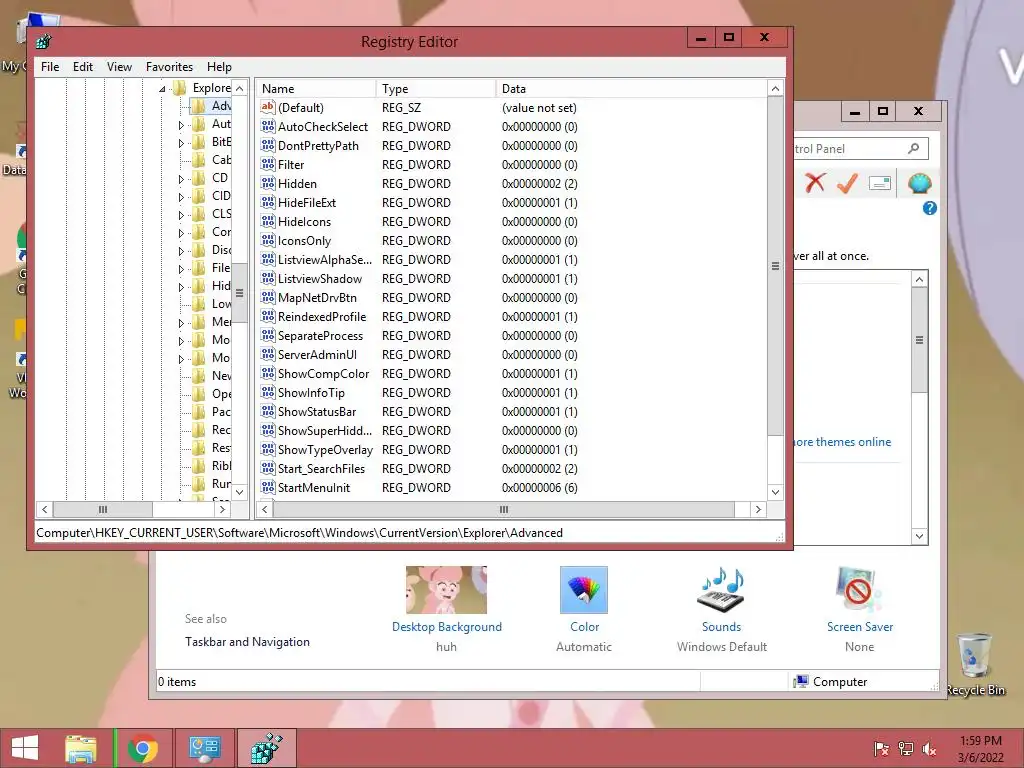Click the more themes online link
The width and height of the screenshot is (1024, 768).
point(842,441)
